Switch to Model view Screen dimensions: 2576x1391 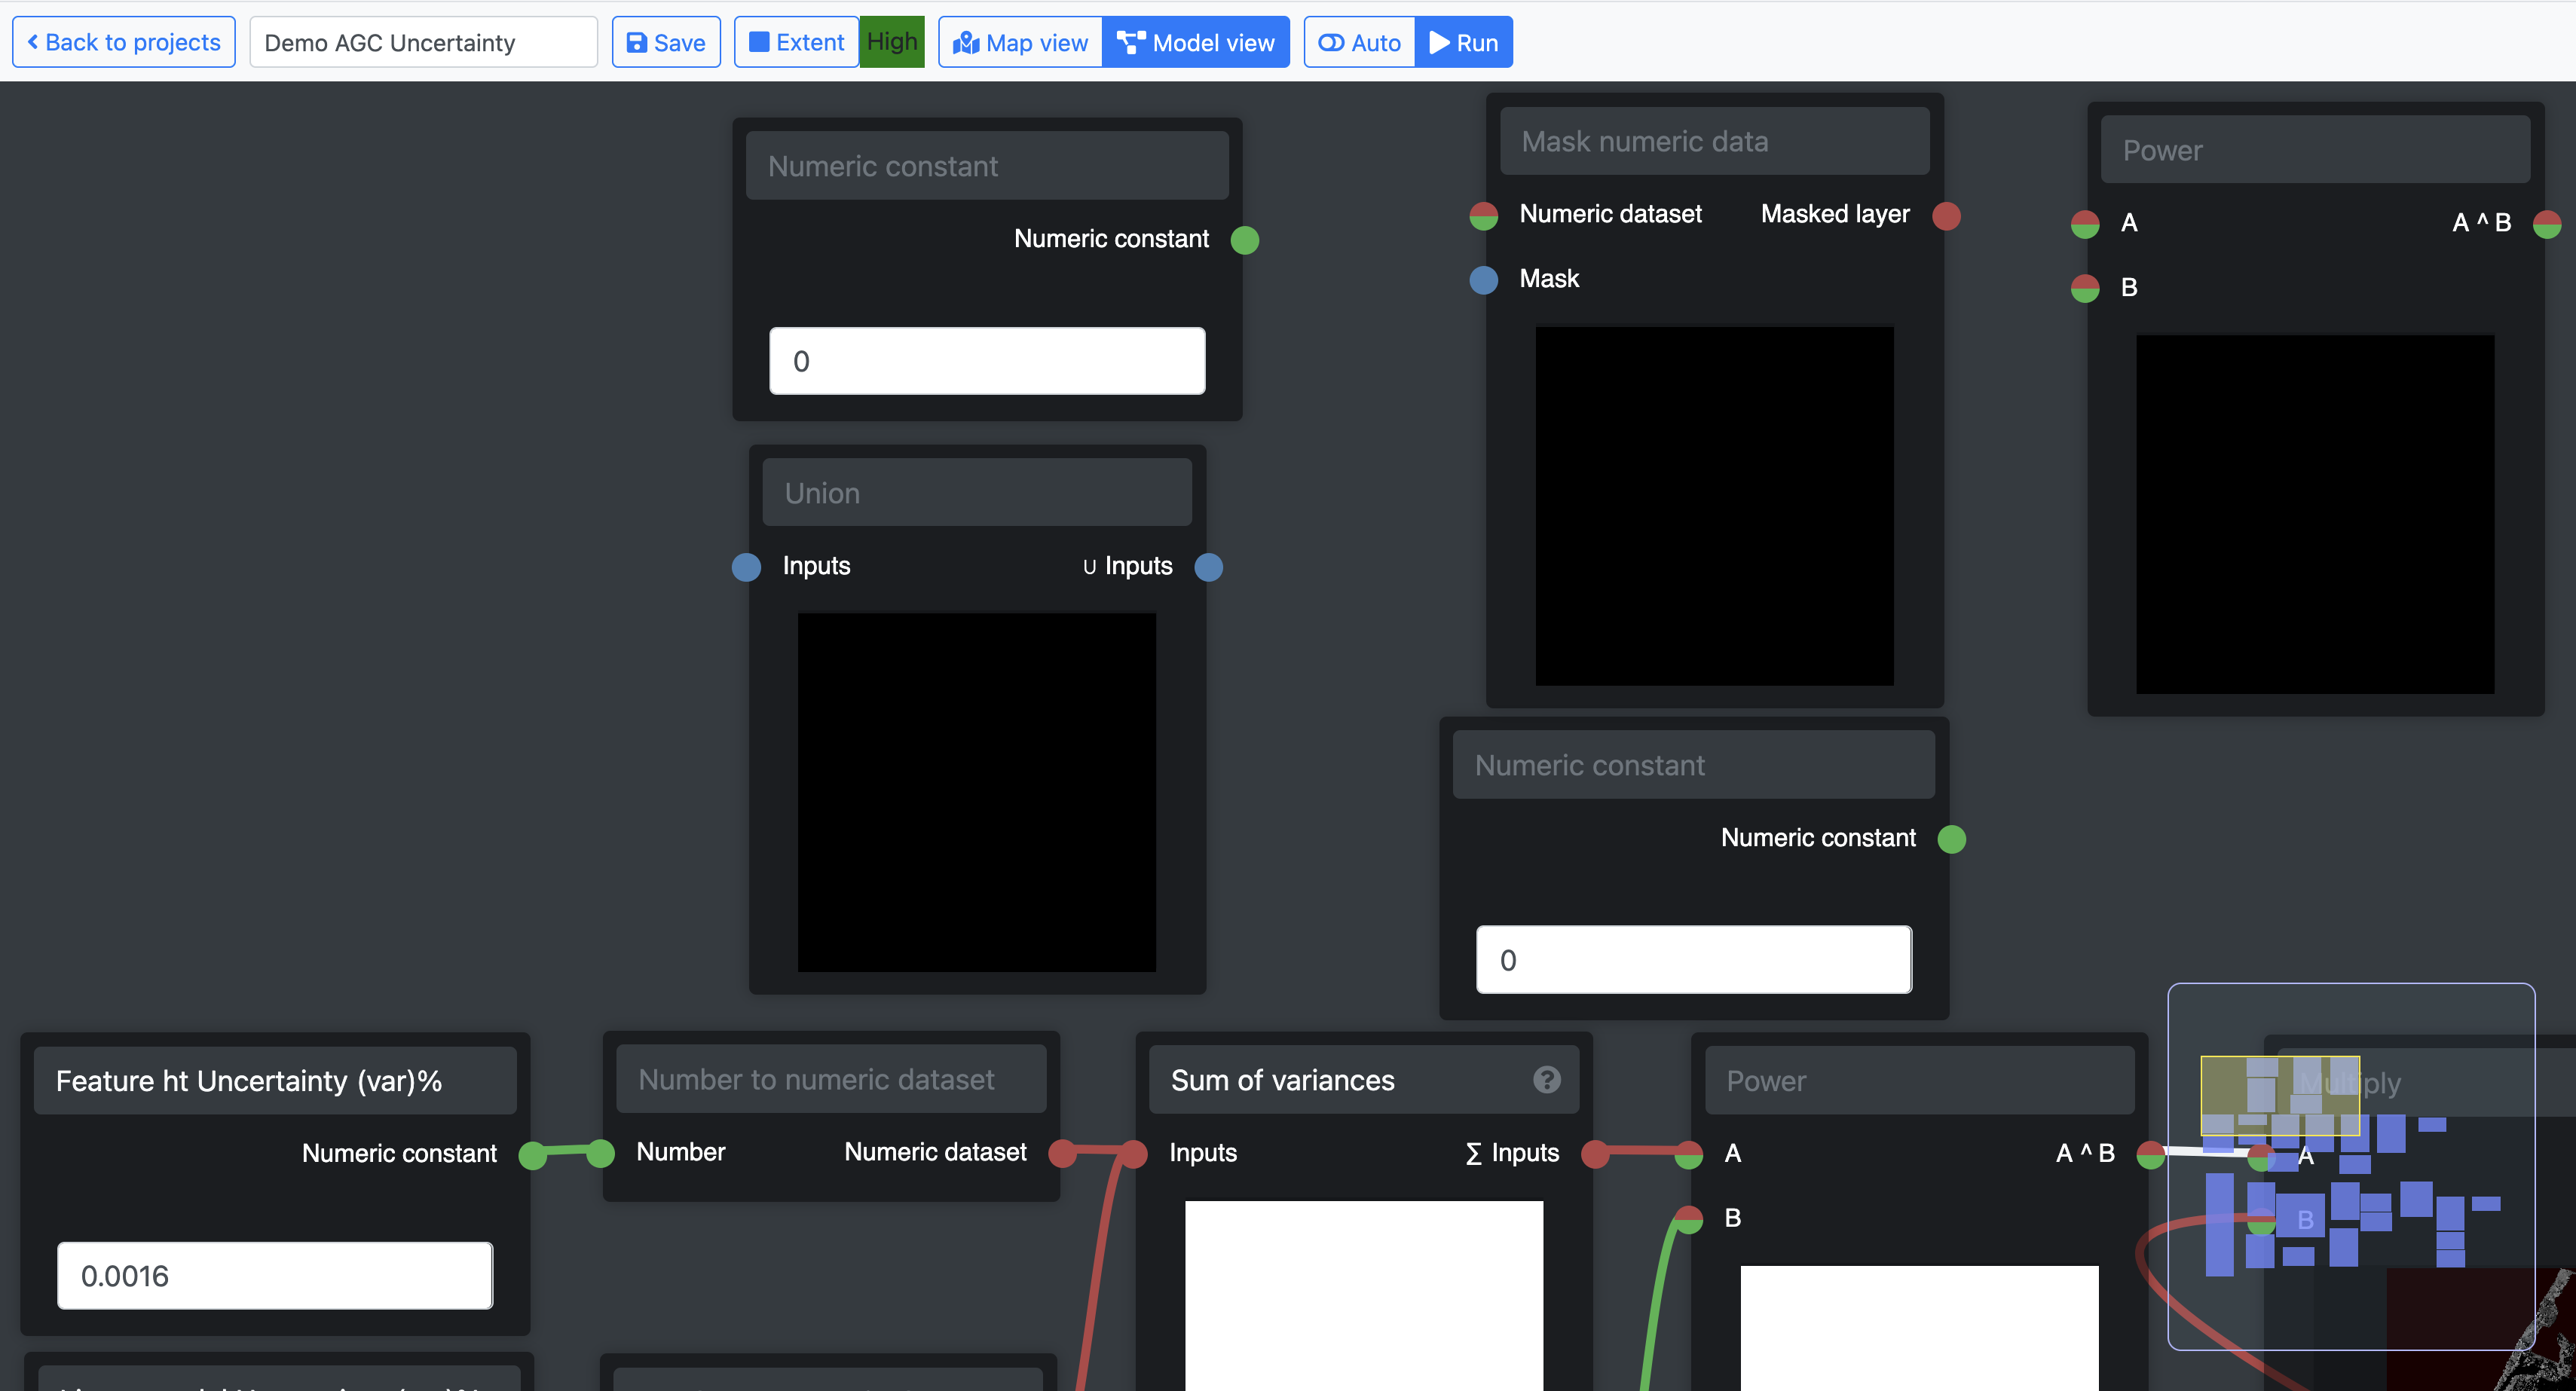point(1196,42)
